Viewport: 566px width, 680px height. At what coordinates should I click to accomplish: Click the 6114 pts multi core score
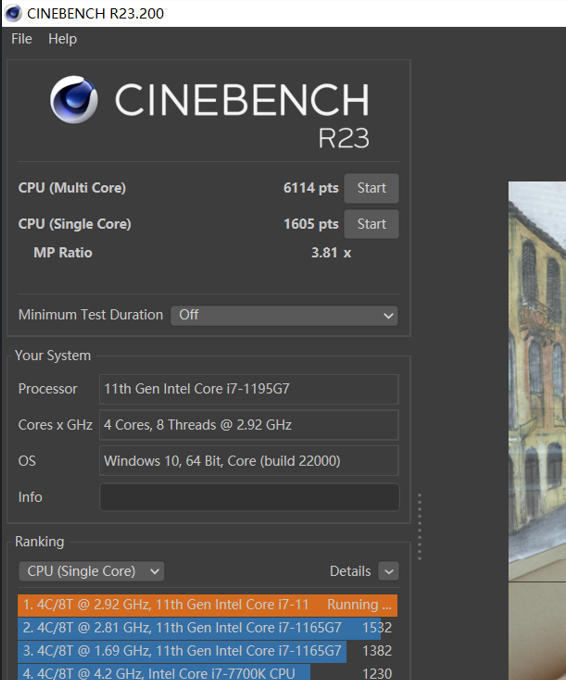point(311,188)
